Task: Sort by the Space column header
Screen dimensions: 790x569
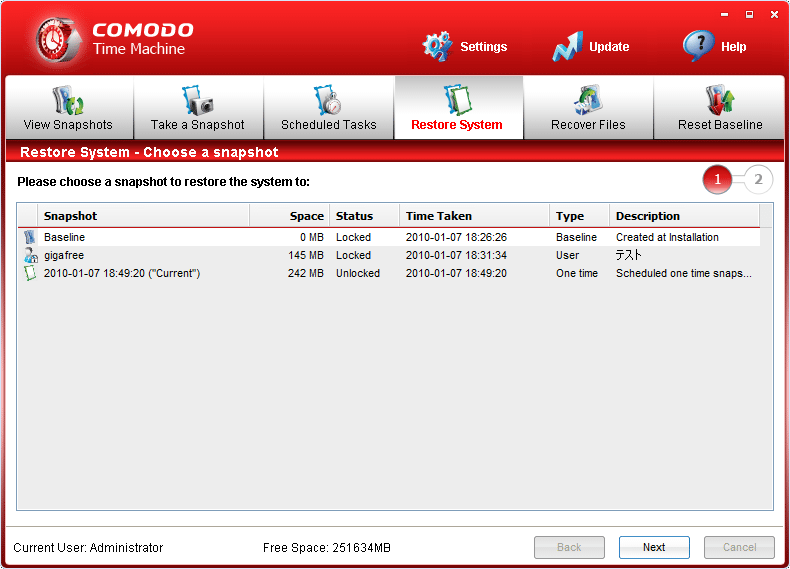Action: coord(290,216)
